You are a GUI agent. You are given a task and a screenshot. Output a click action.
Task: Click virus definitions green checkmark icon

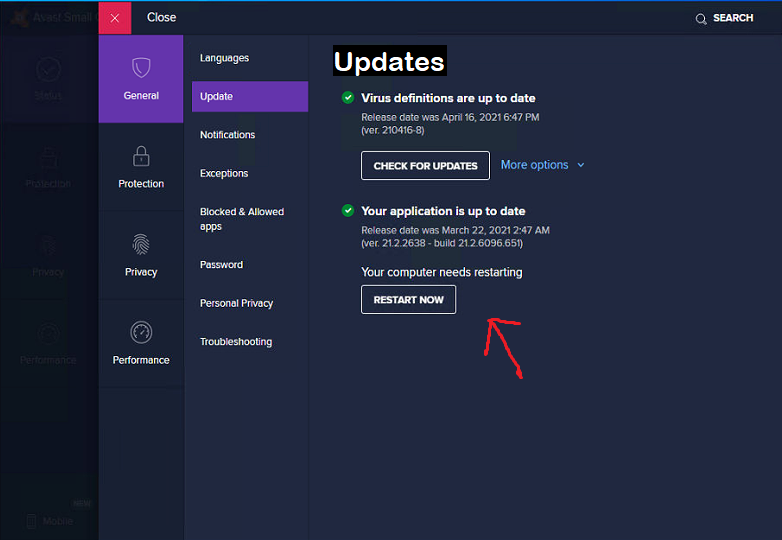tap(348, 97)
